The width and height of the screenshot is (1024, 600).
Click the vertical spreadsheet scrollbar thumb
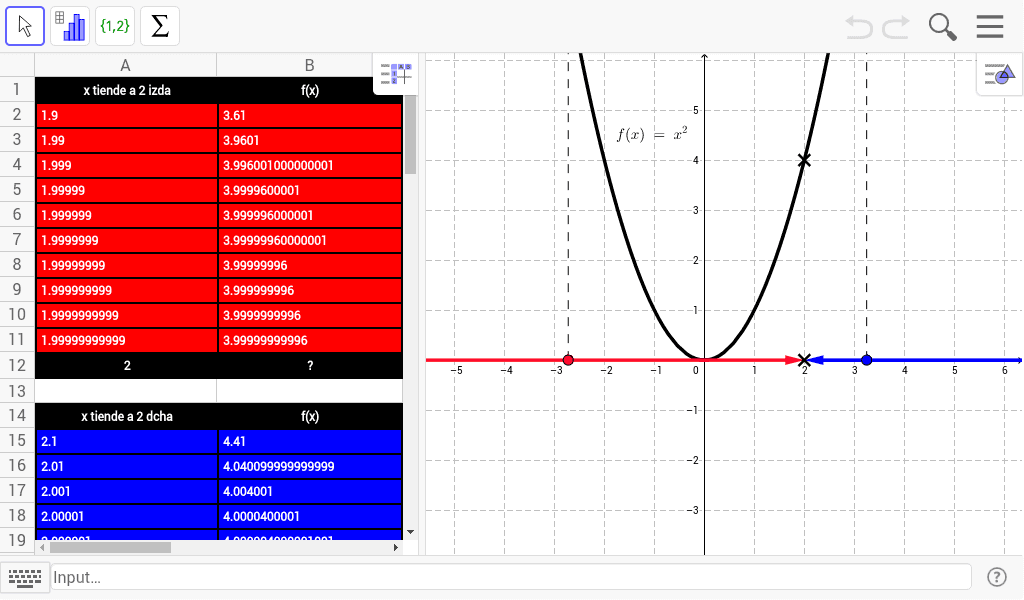tap(410, 134)
